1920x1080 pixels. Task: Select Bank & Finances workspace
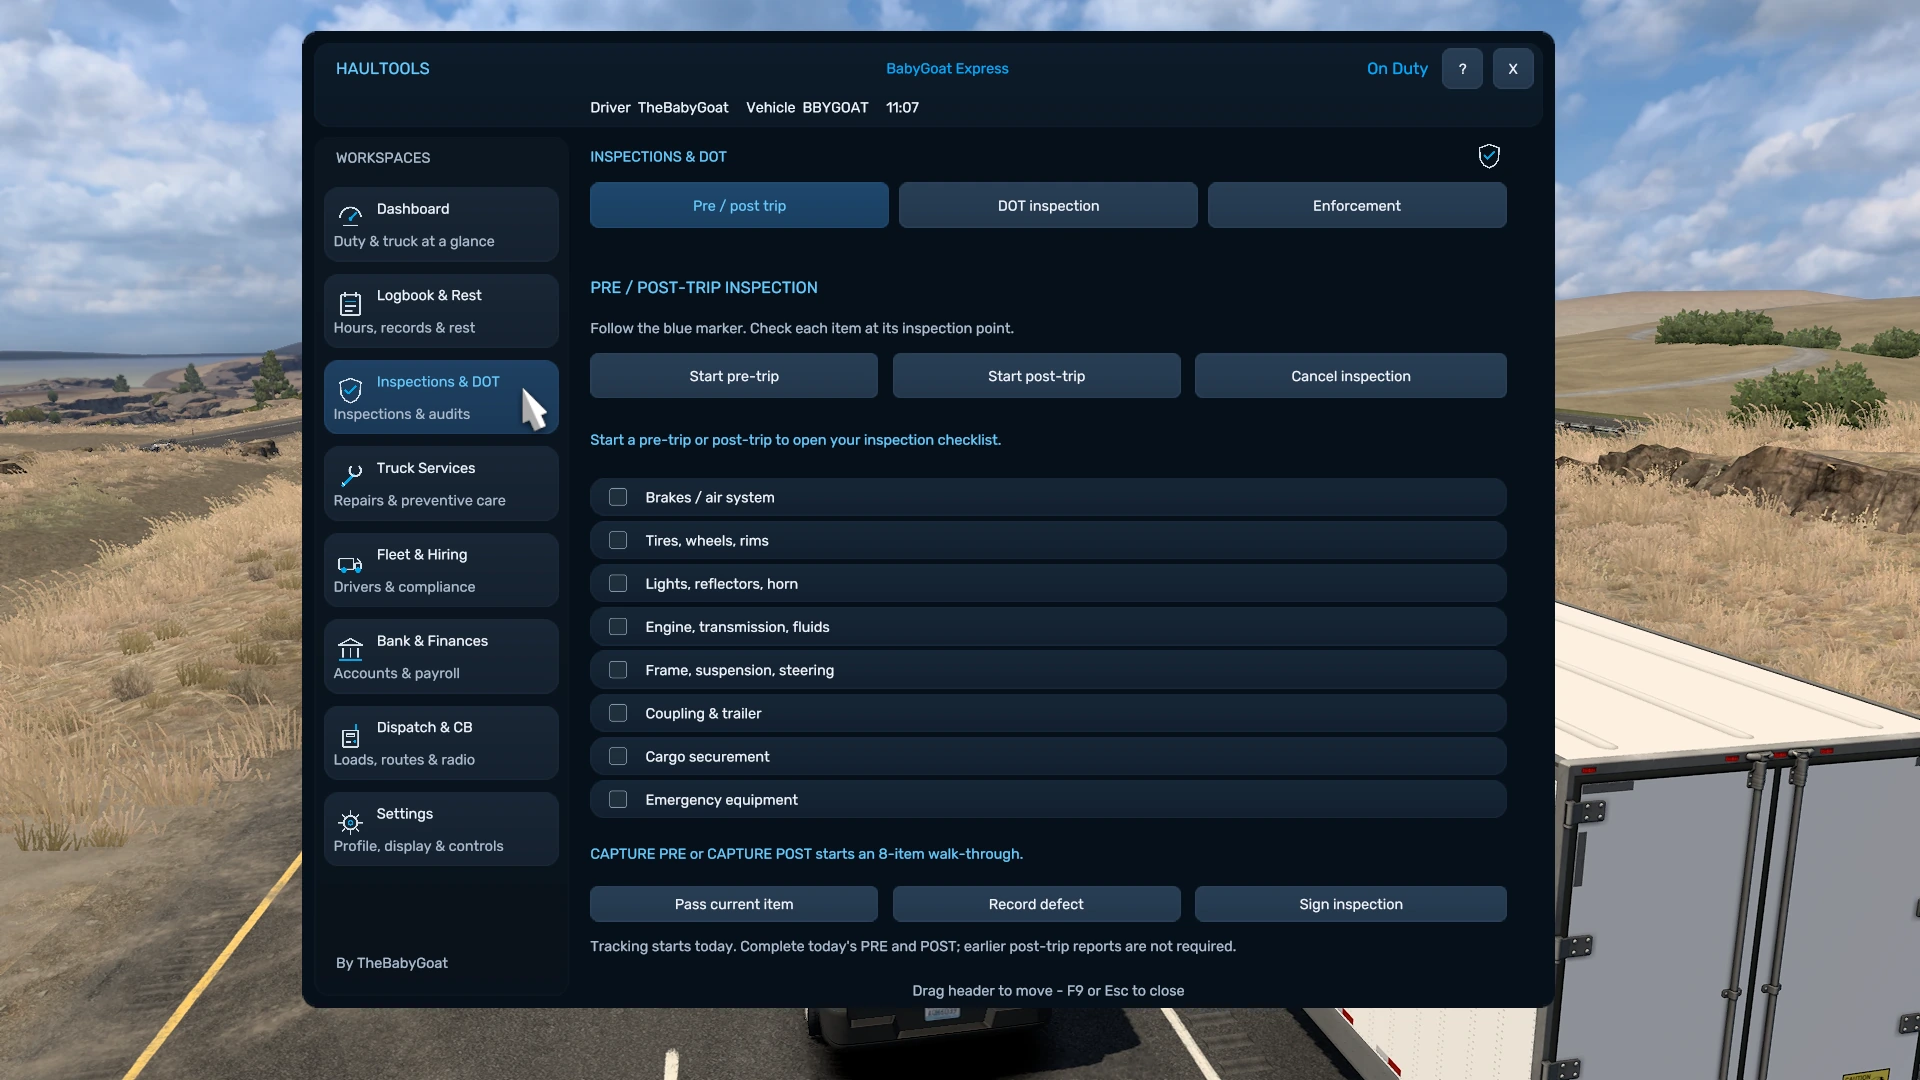441,657
